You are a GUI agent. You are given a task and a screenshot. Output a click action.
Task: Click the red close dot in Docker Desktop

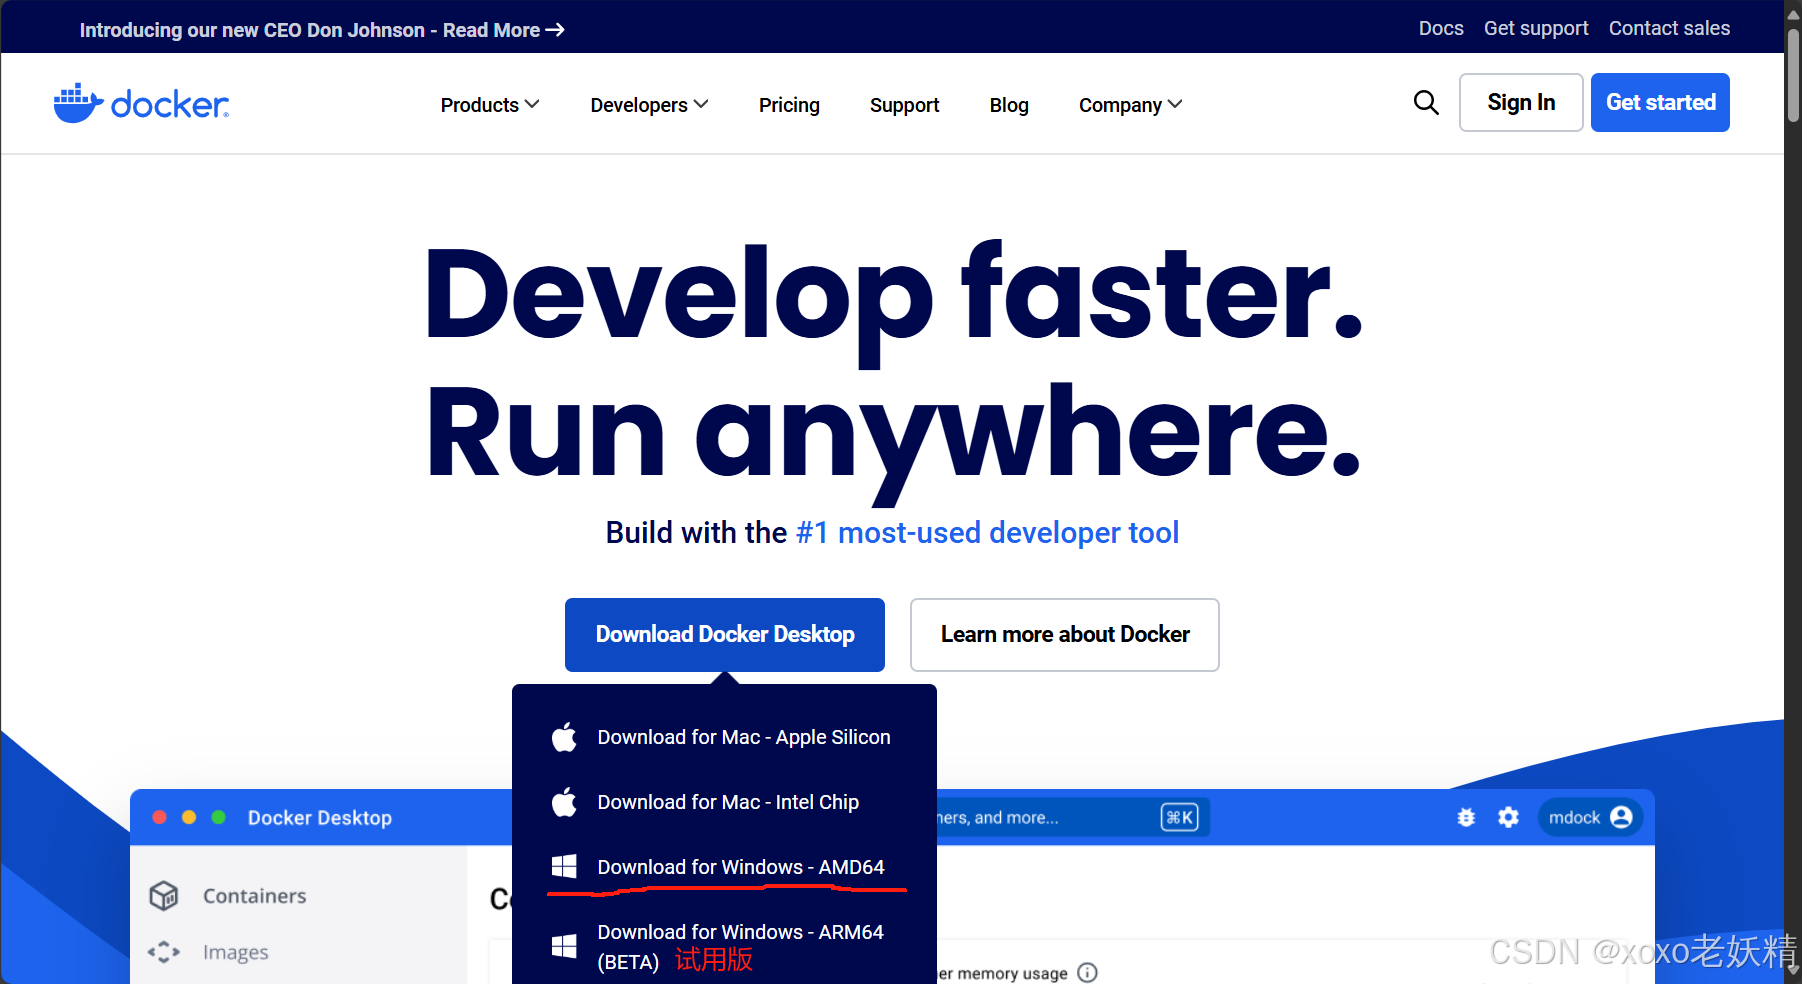pos(159,817)
